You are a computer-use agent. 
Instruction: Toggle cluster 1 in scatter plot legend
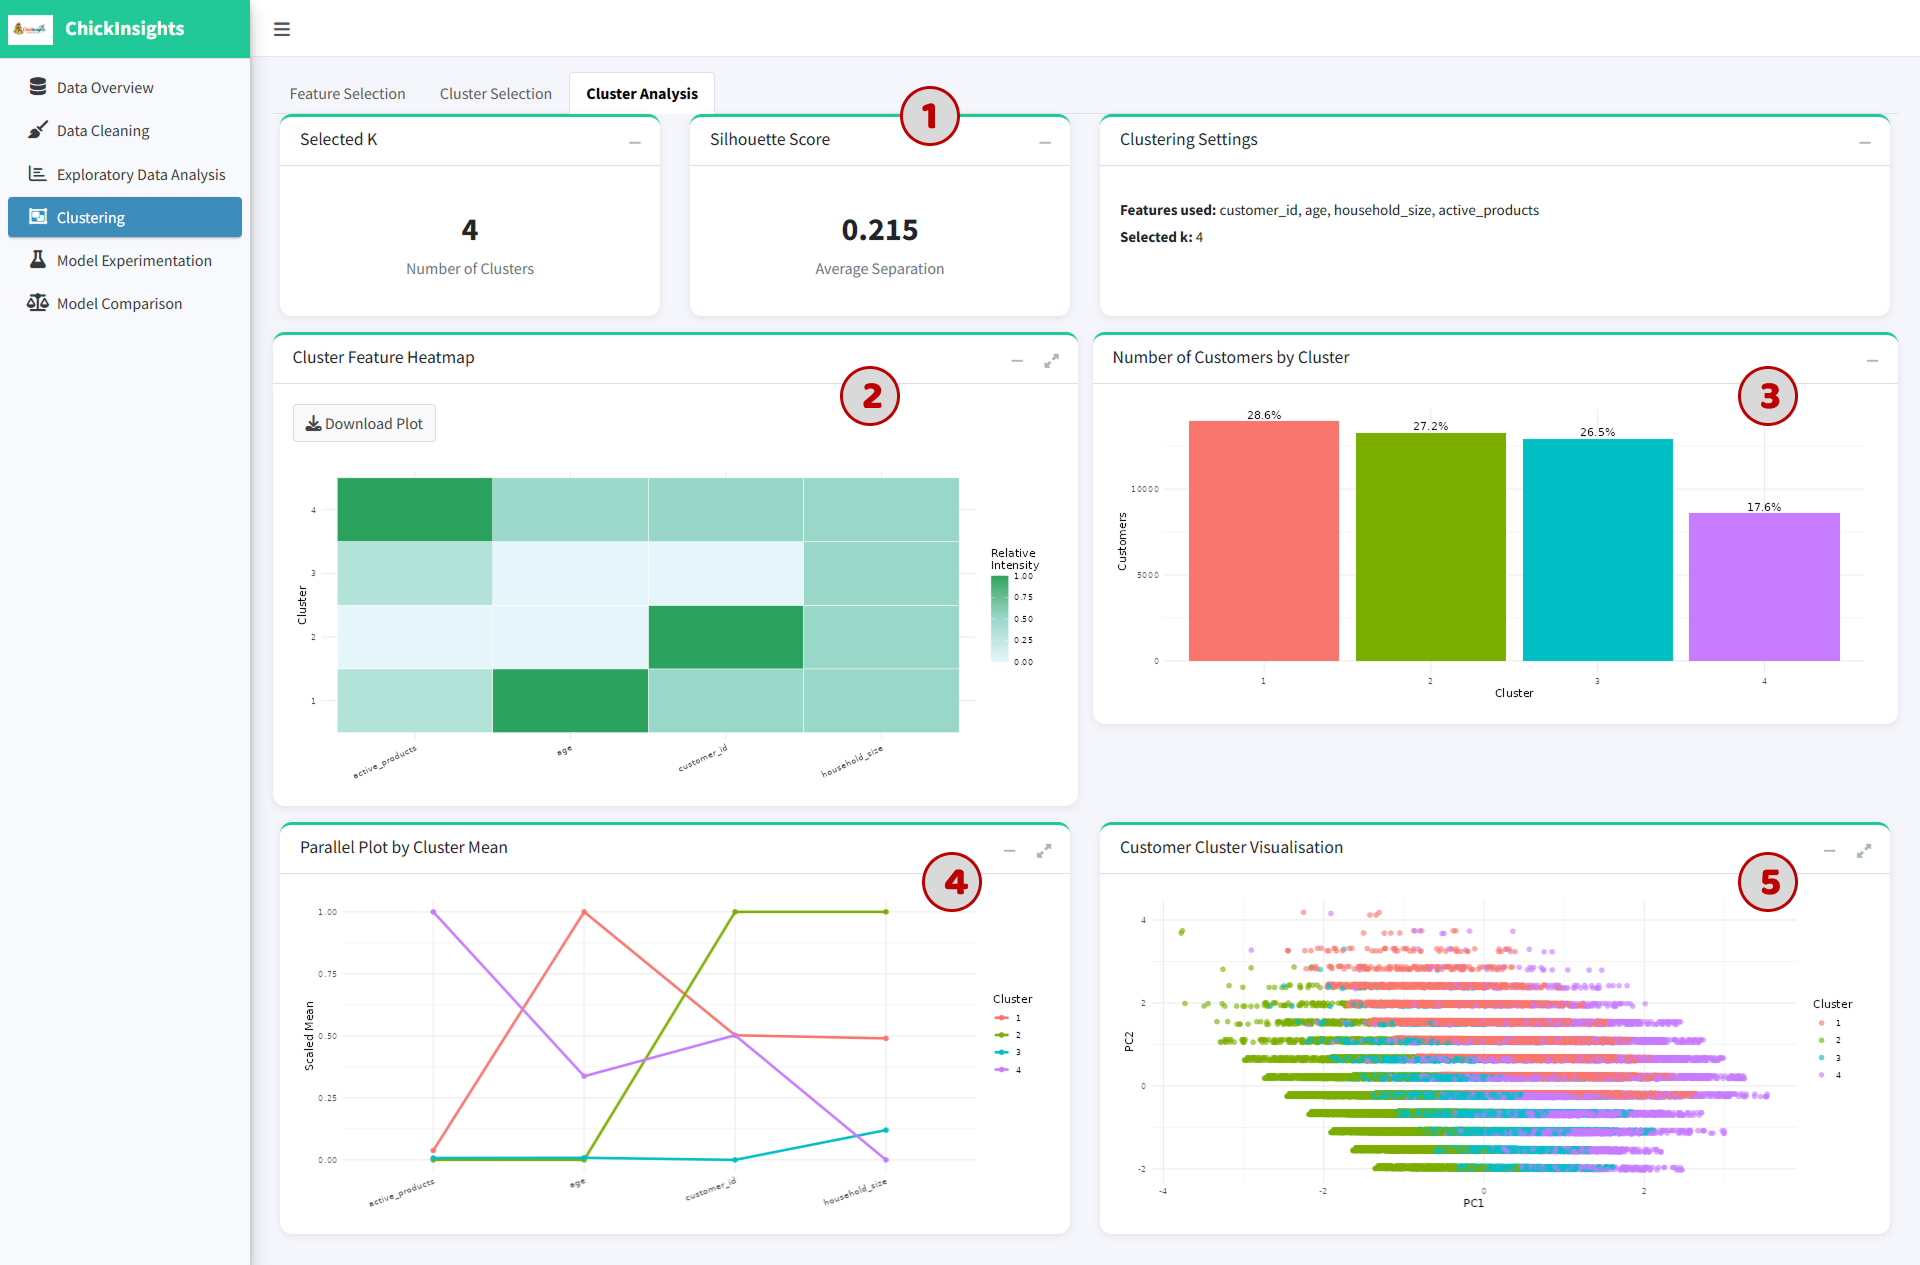(x=1829, y=1023)
